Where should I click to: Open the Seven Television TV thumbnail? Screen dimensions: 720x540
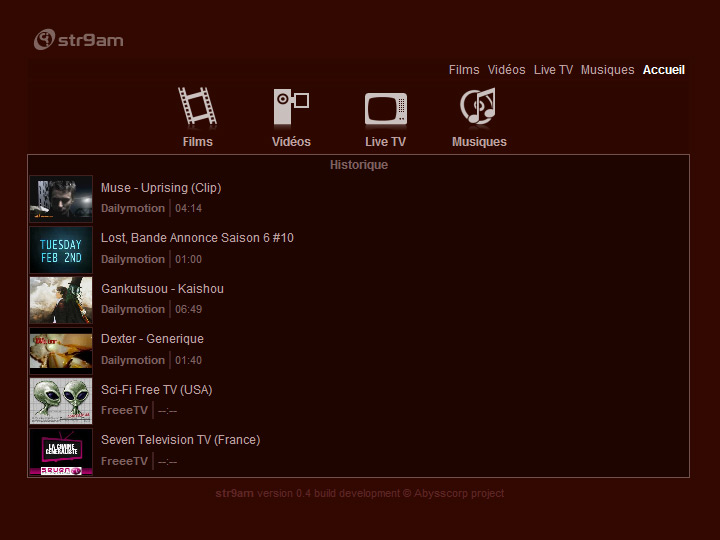(x=61, y=452)
